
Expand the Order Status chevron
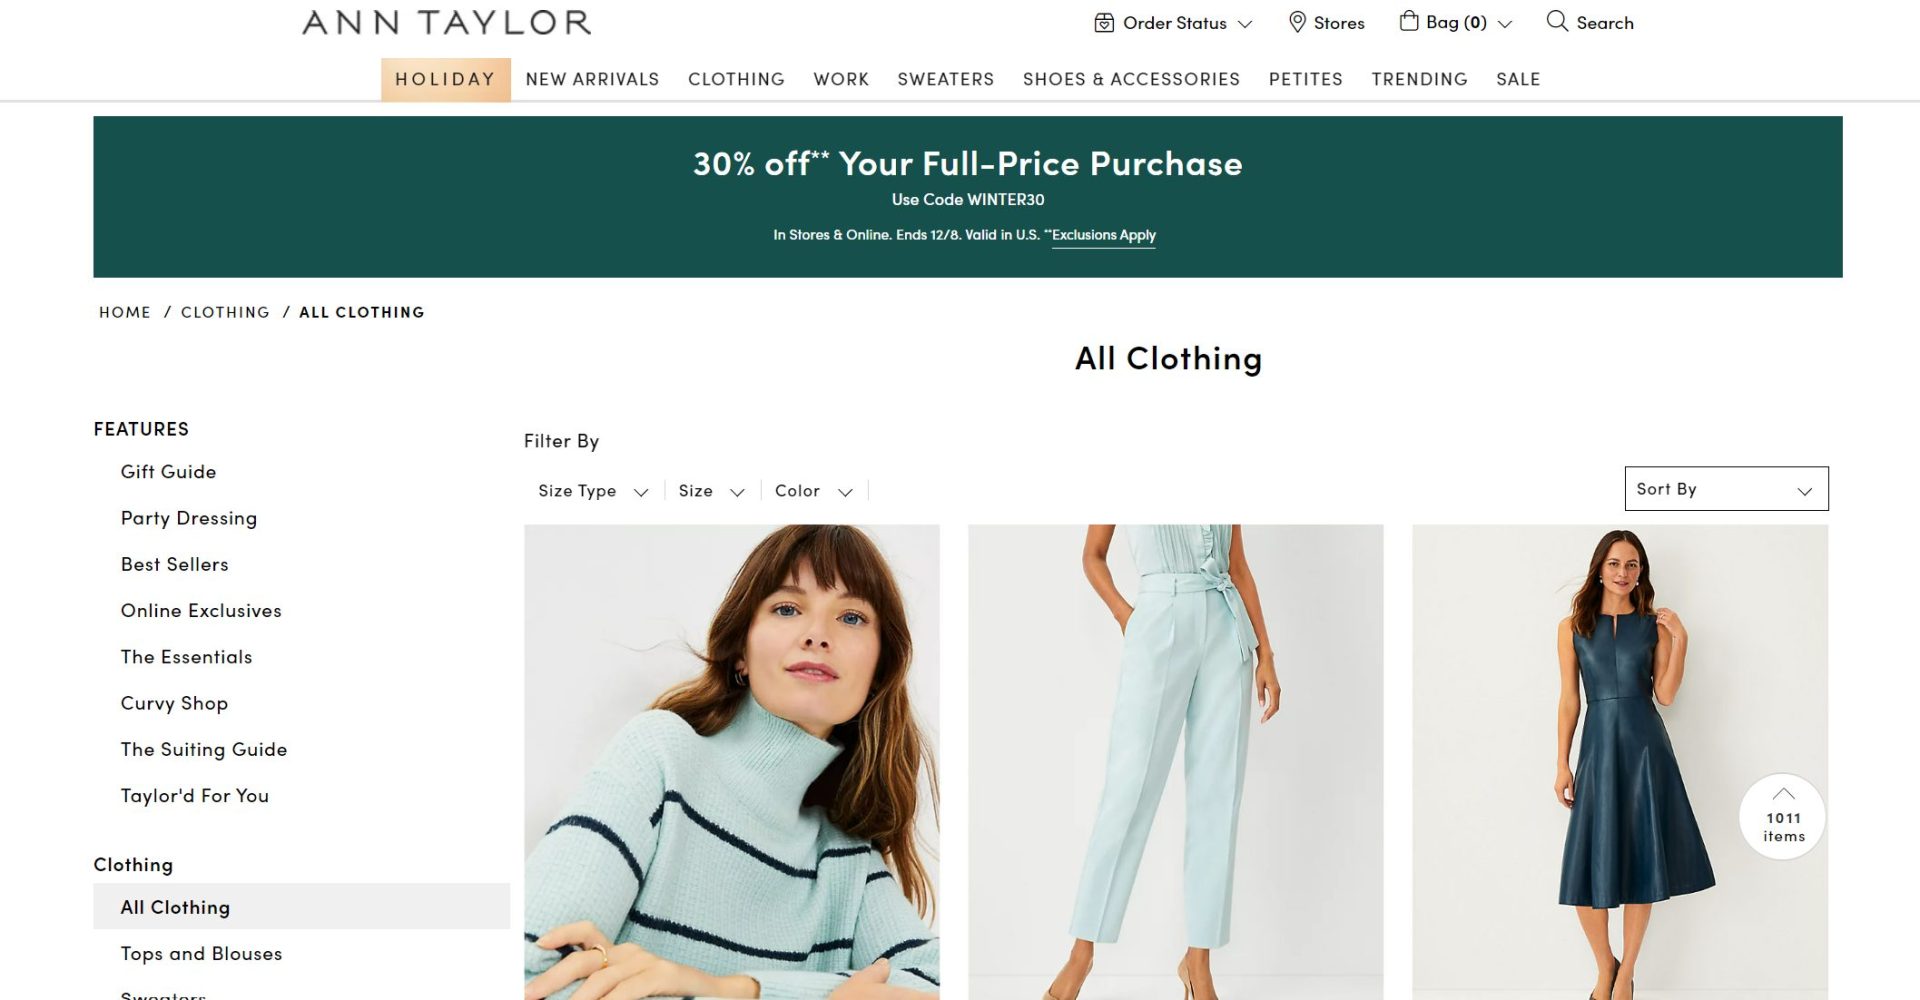[x=1245, y=24]
